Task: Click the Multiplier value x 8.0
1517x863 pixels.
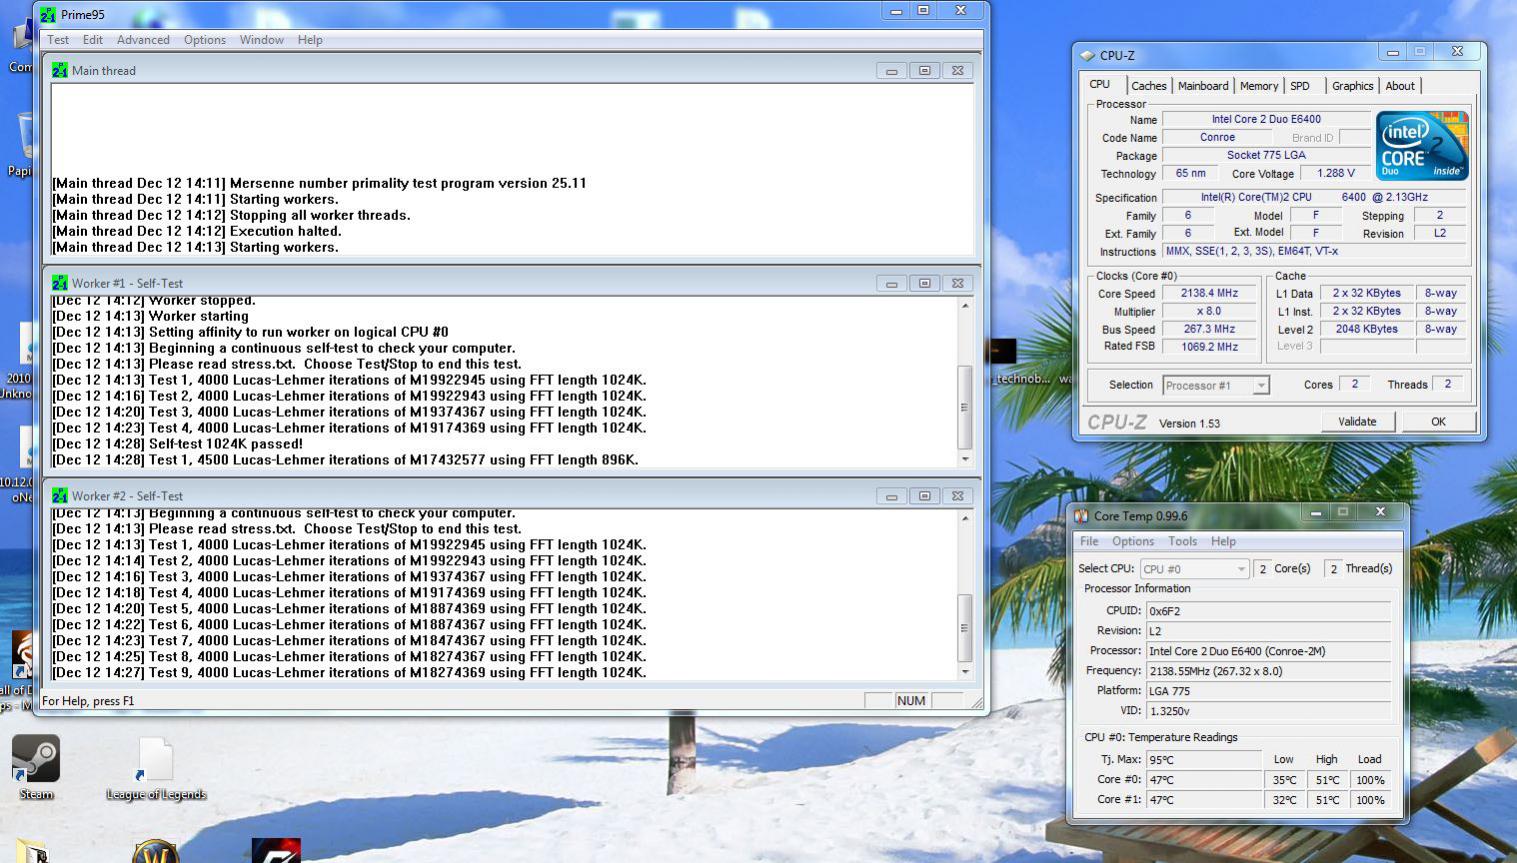Action: tap(1209, 311)
